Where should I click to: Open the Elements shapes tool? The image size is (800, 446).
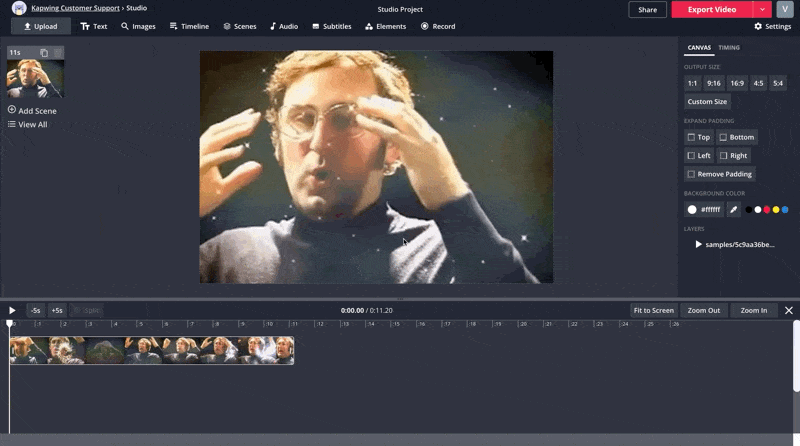pyautogui.click(x=384, y=26)
